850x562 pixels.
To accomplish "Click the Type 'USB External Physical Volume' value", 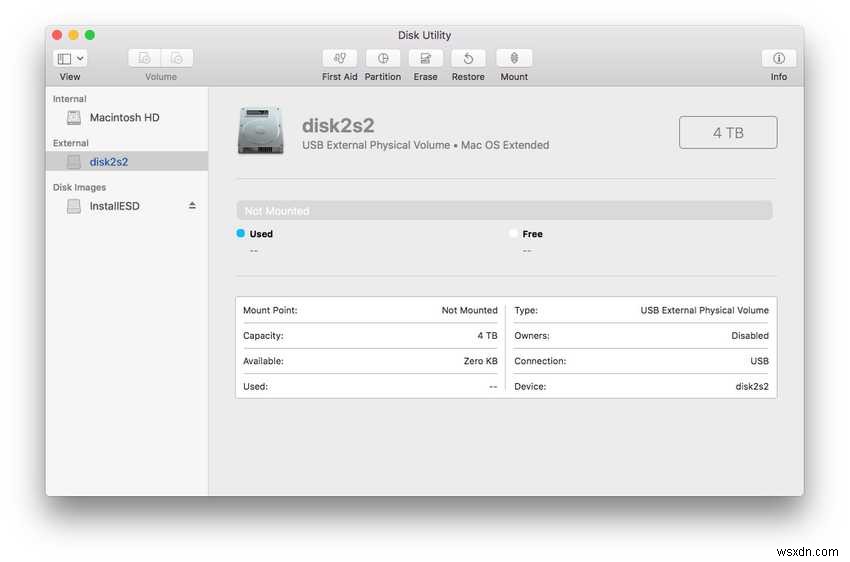I will [704, 310].
